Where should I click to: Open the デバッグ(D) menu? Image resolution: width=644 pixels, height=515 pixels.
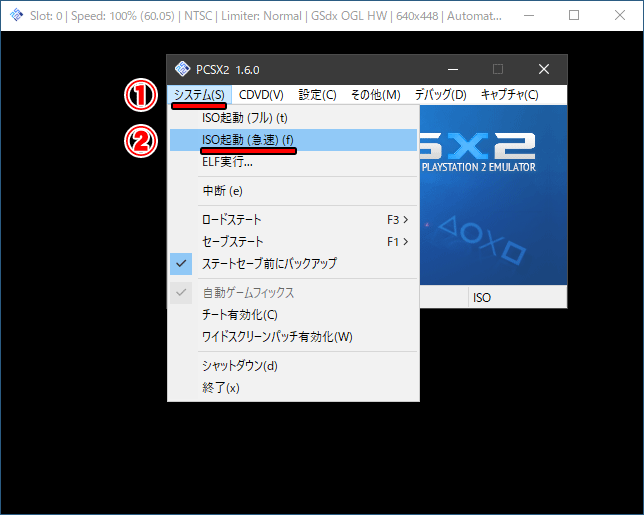pos(440,95)
